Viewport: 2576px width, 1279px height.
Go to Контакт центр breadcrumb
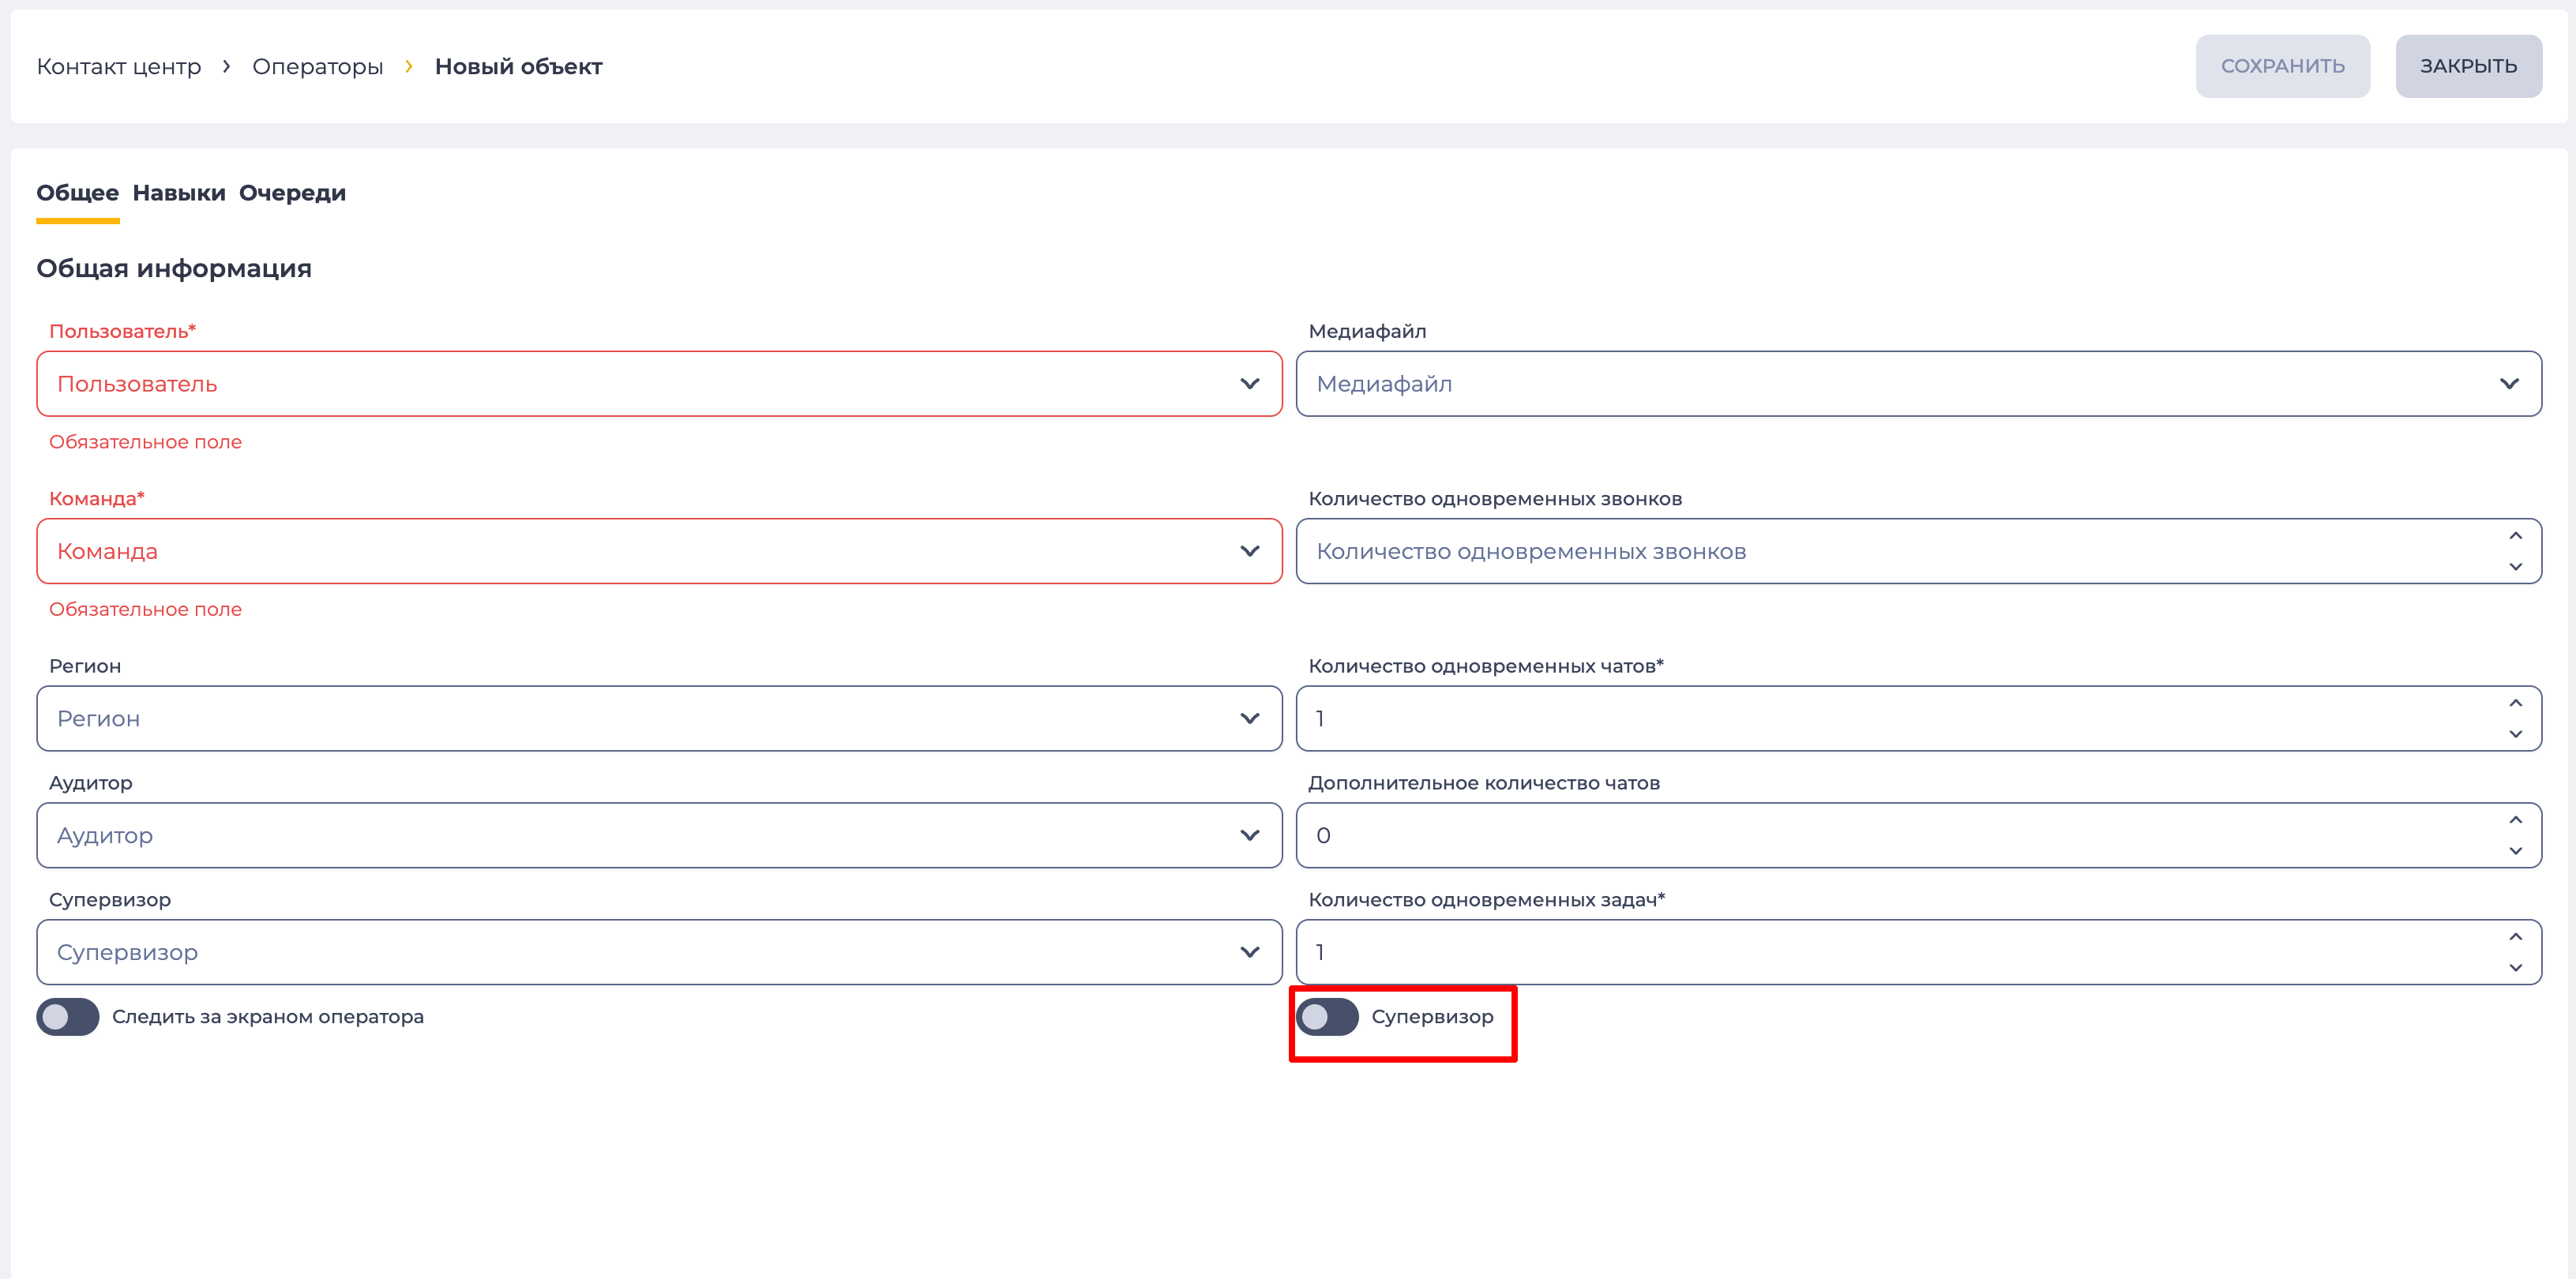coord(119,67)
